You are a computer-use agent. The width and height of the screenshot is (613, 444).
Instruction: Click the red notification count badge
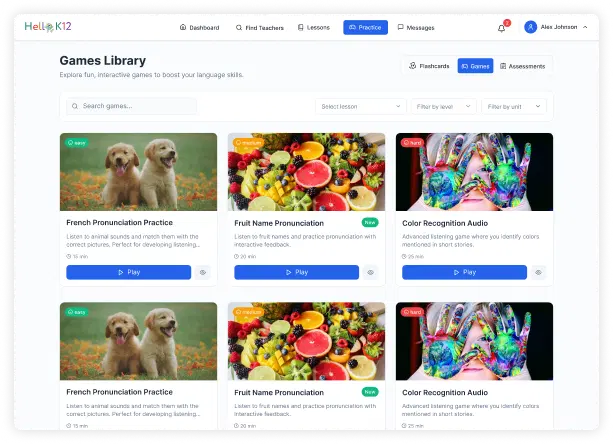(507, 23)
